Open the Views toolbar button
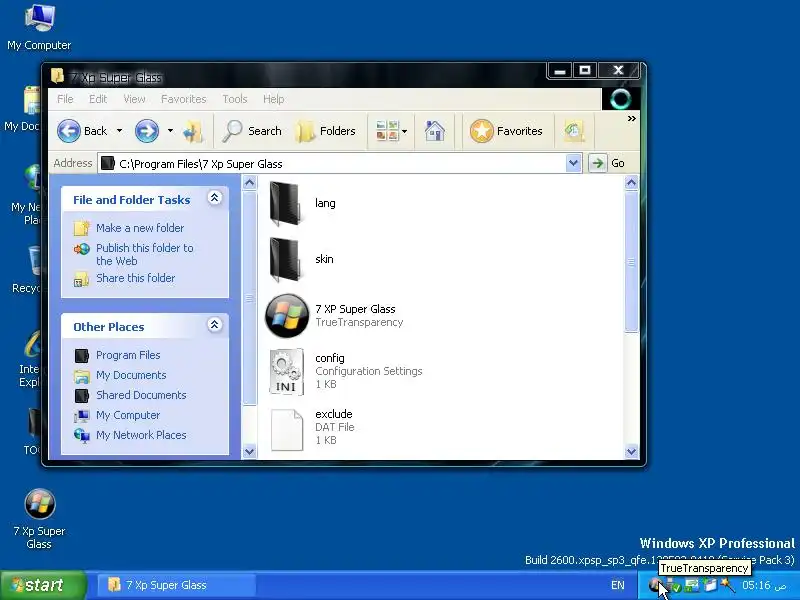The width and height of the screenshot is (800, 600). [x=391, y=131]
